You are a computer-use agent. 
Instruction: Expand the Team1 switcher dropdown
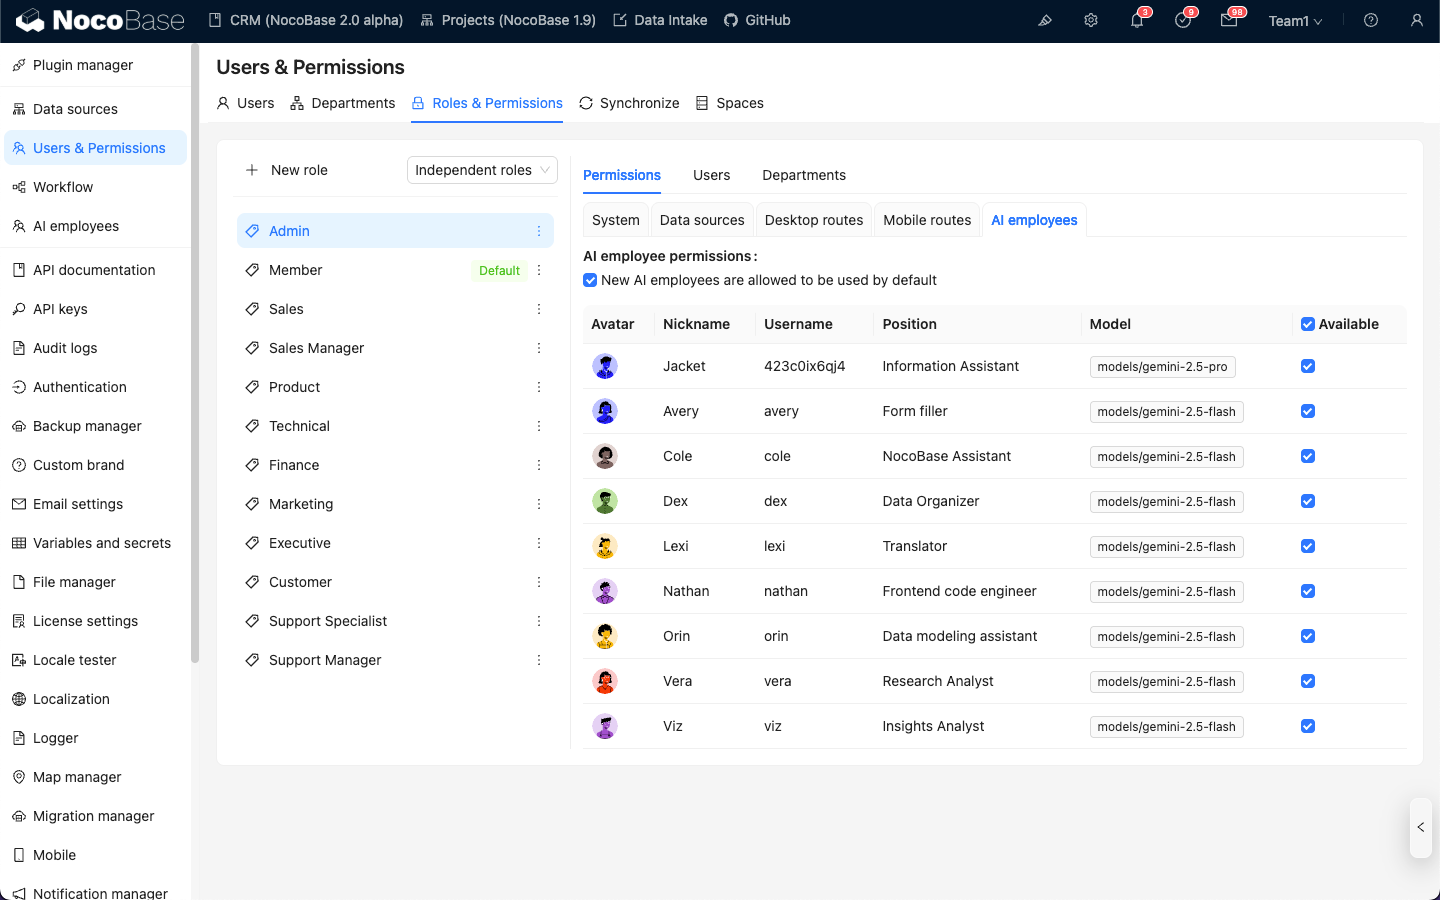(1295, 21)
